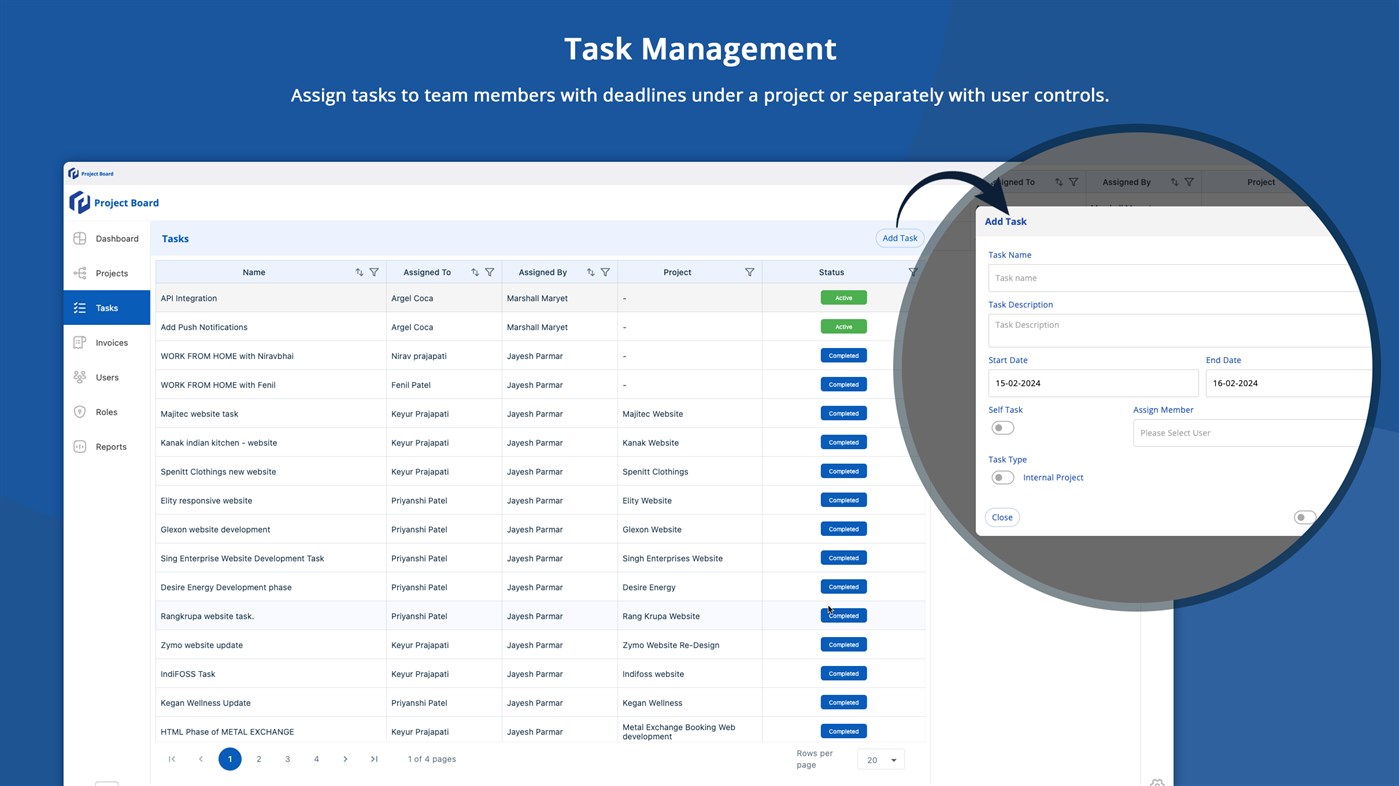Filter the Status column
The height and width of the screenshot is (786, 1399).
click(x=912, y=272)
